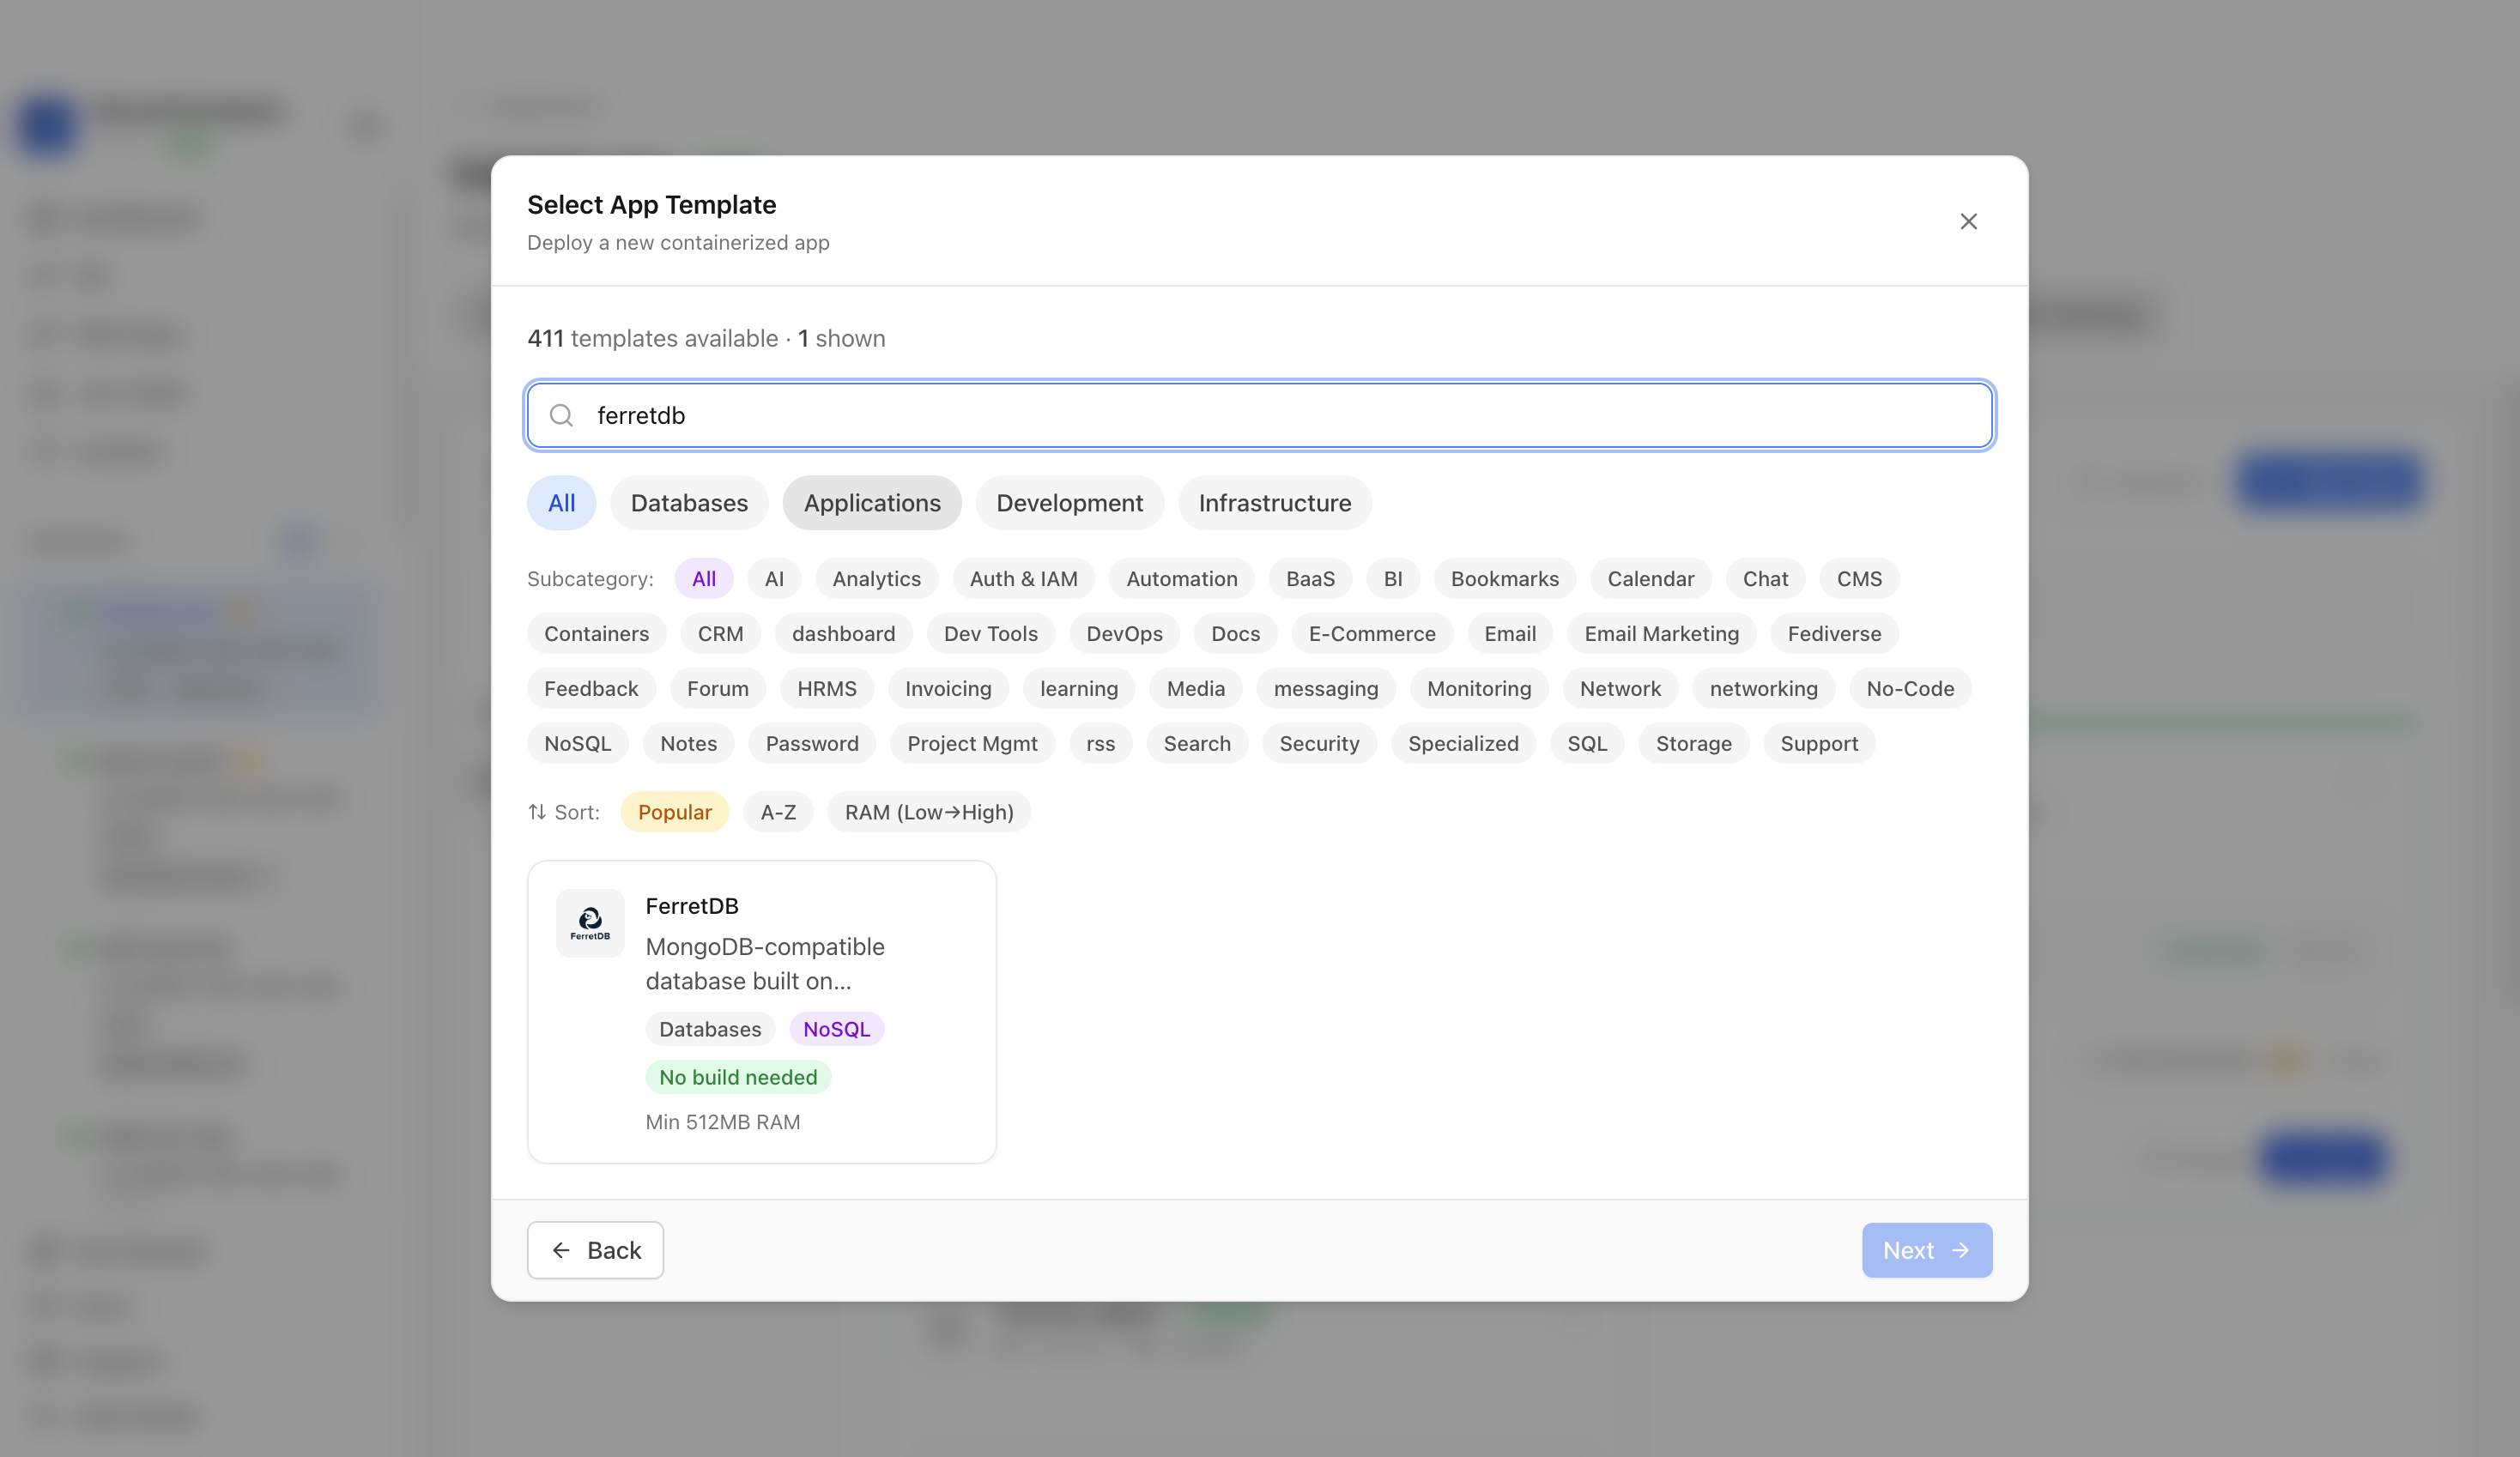
Task: Select the FerretDB template card
Action: [762, 1012]
